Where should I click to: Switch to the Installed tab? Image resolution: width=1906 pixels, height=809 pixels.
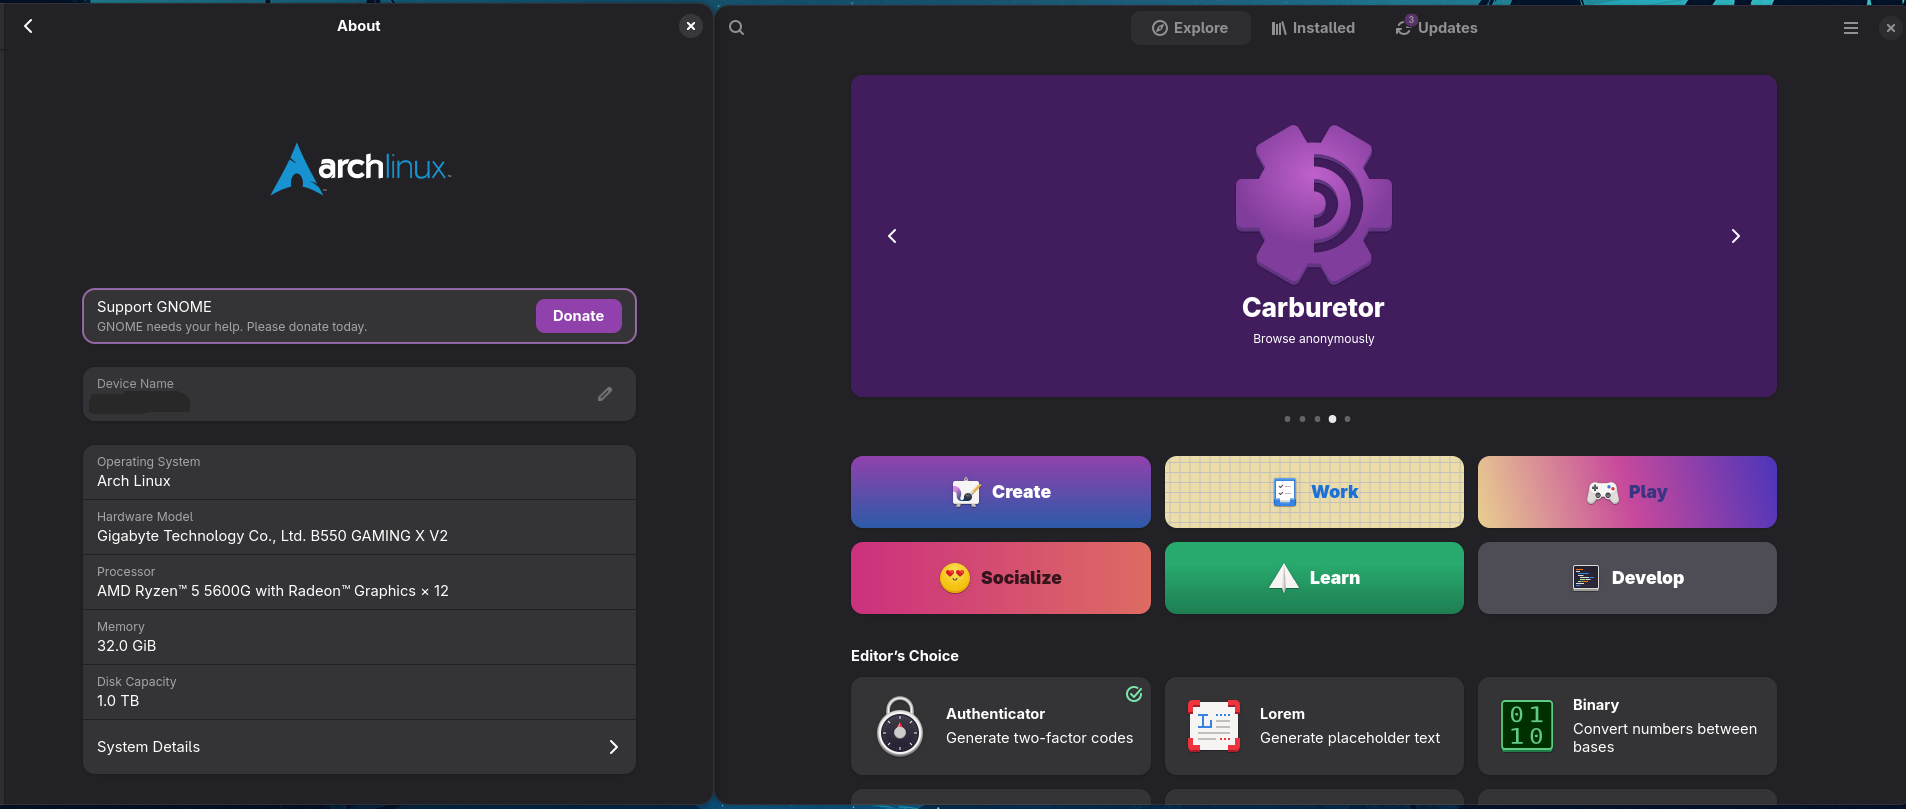click(x=1313, y=28)
